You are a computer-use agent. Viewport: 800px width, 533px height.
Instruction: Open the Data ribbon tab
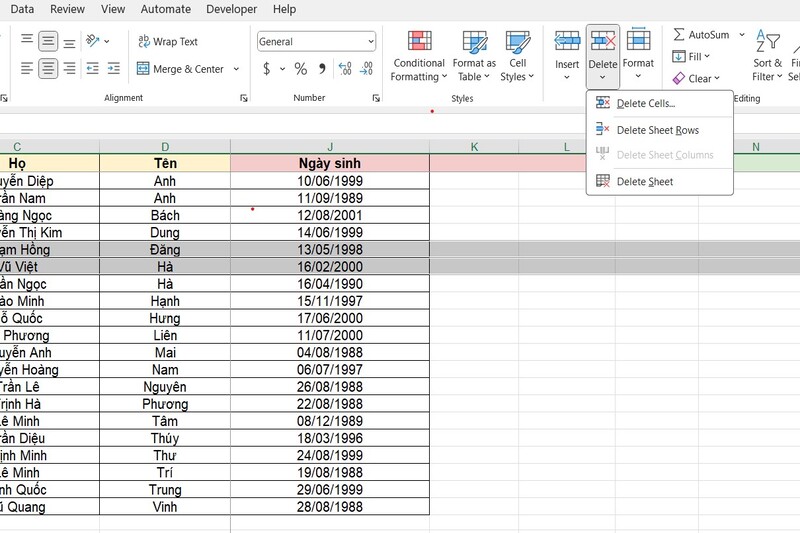pyautogui.click(x=22, y=9)
